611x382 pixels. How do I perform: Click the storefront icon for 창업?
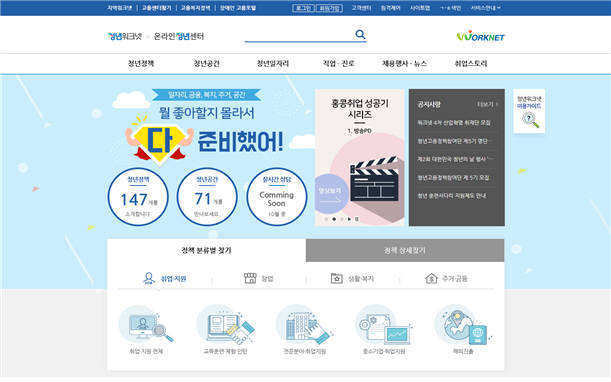(x=250, y=278)
